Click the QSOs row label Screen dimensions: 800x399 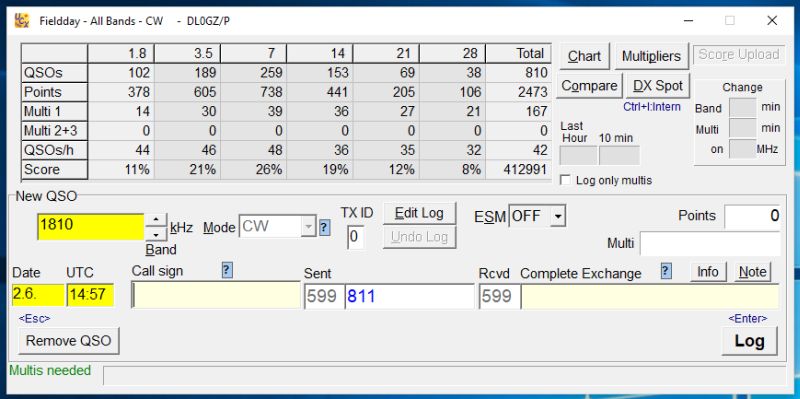coord(55,72)
